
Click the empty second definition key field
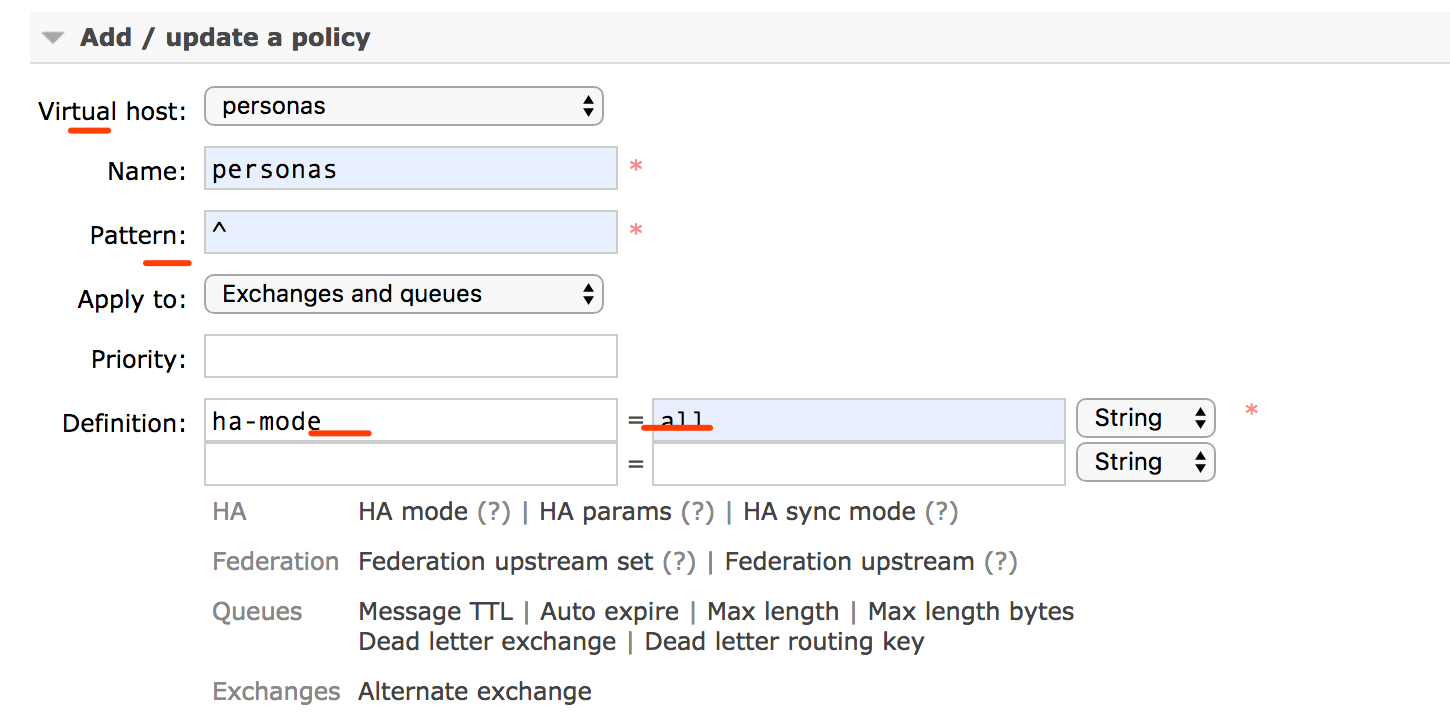coord(410,464)
